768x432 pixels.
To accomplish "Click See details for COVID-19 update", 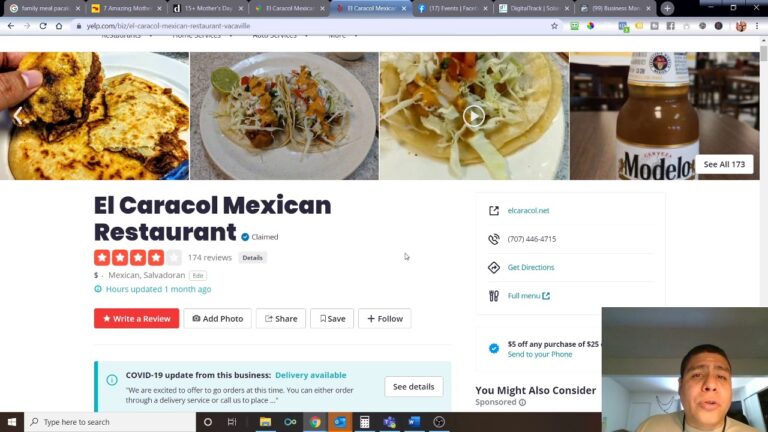I will click(x=413, y=386).
